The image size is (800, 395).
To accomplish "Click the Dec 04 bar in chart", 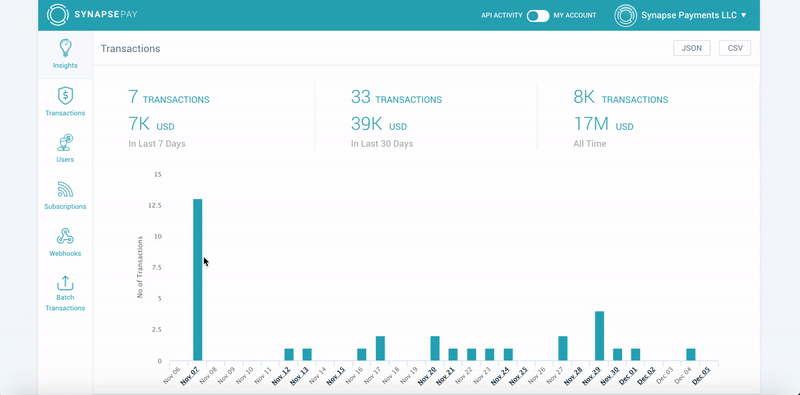I will (691, 355).
